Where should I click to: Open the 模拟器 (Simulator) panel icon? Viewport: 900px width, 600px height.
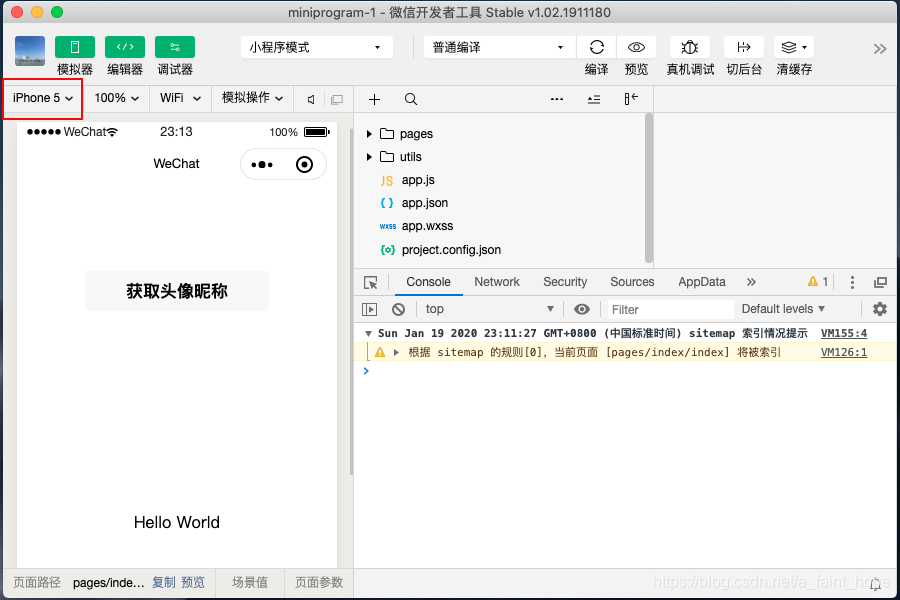(x=75, y=46)
